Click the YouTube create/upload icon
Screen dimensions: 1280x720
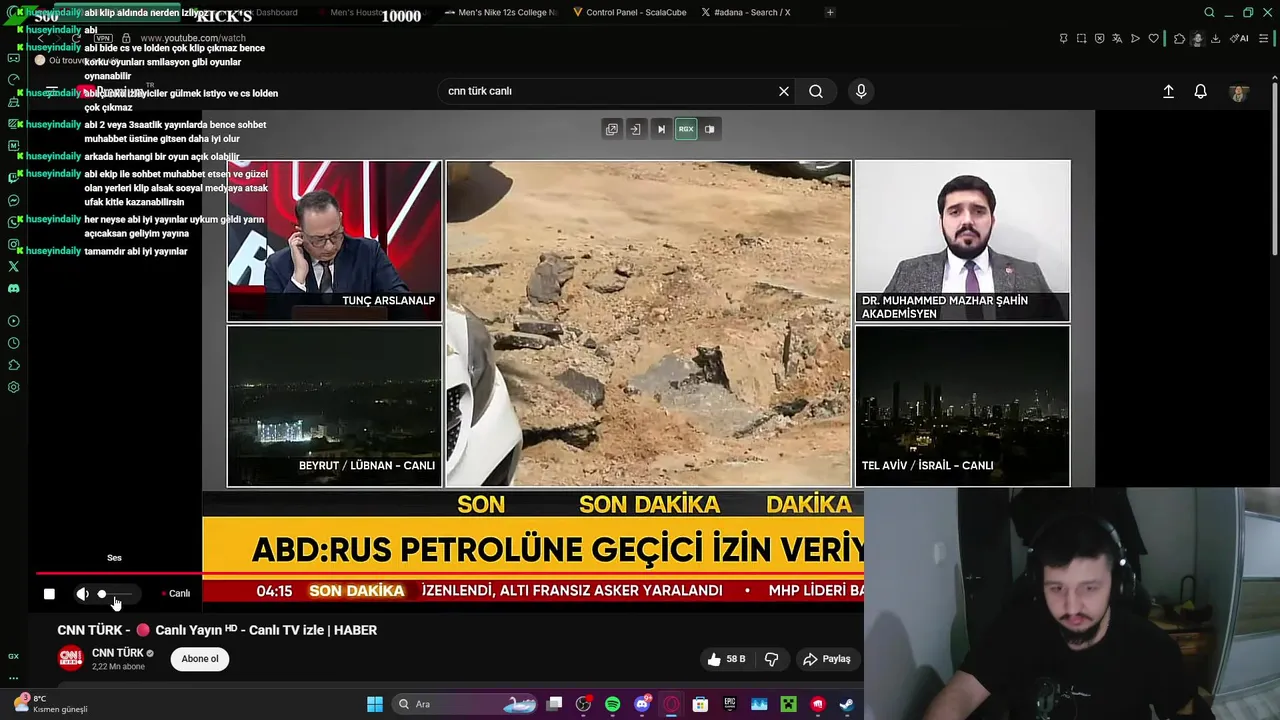coord(1168,91)
